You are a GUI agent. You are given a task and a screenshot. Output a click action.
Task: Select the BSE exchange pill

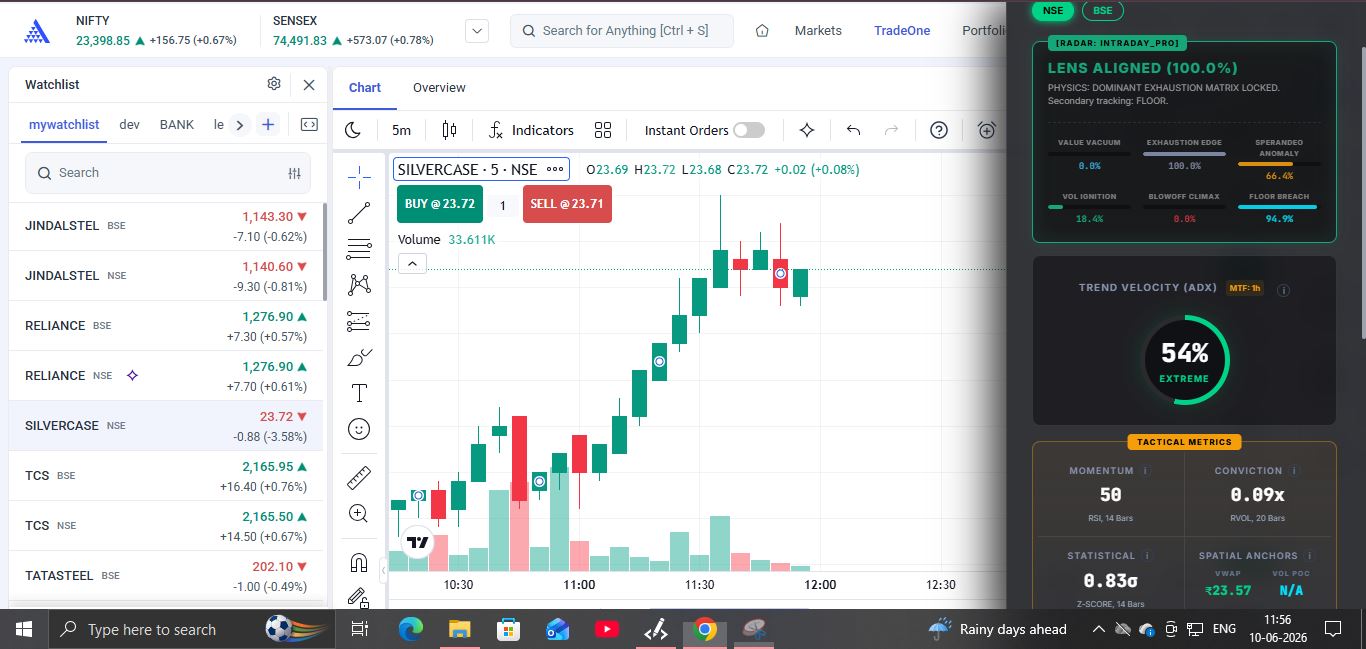coord(1103,10)
